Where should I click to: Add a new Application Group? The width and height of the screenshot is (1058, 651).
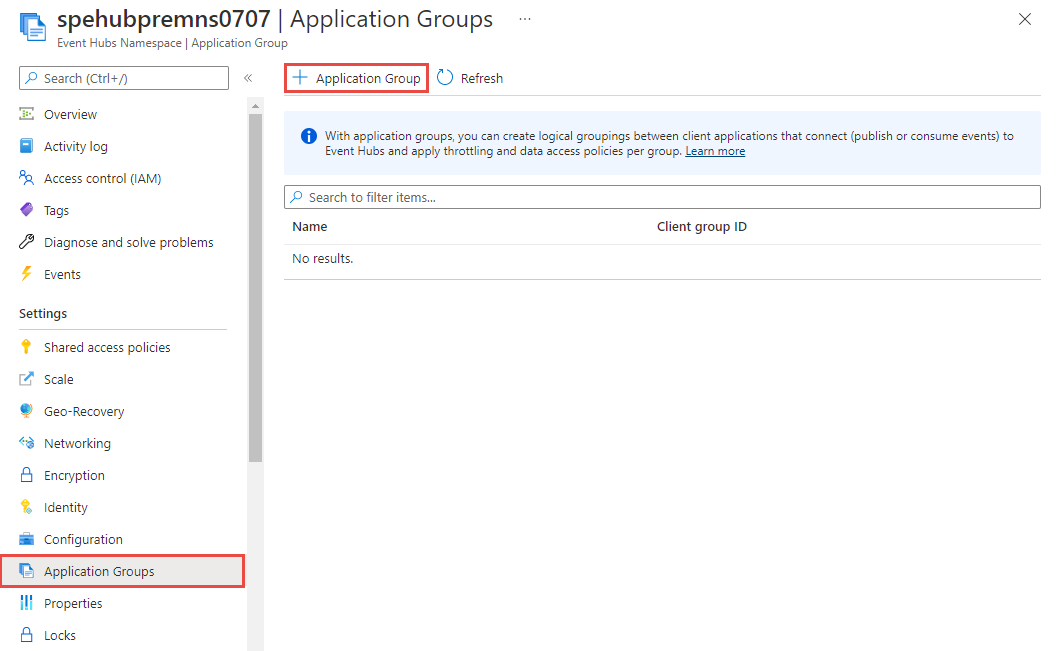tap(356, 78)
